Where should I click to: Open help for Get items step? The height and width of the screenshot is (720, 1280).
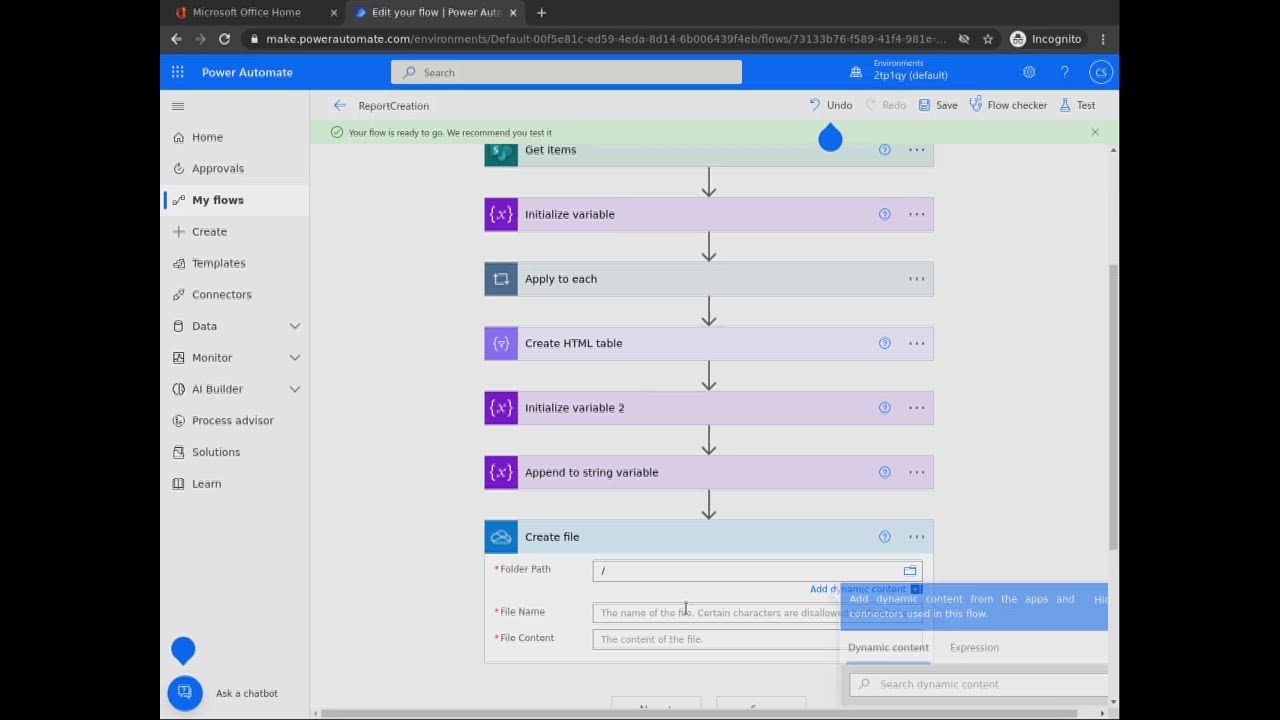(x=884, y=150)
